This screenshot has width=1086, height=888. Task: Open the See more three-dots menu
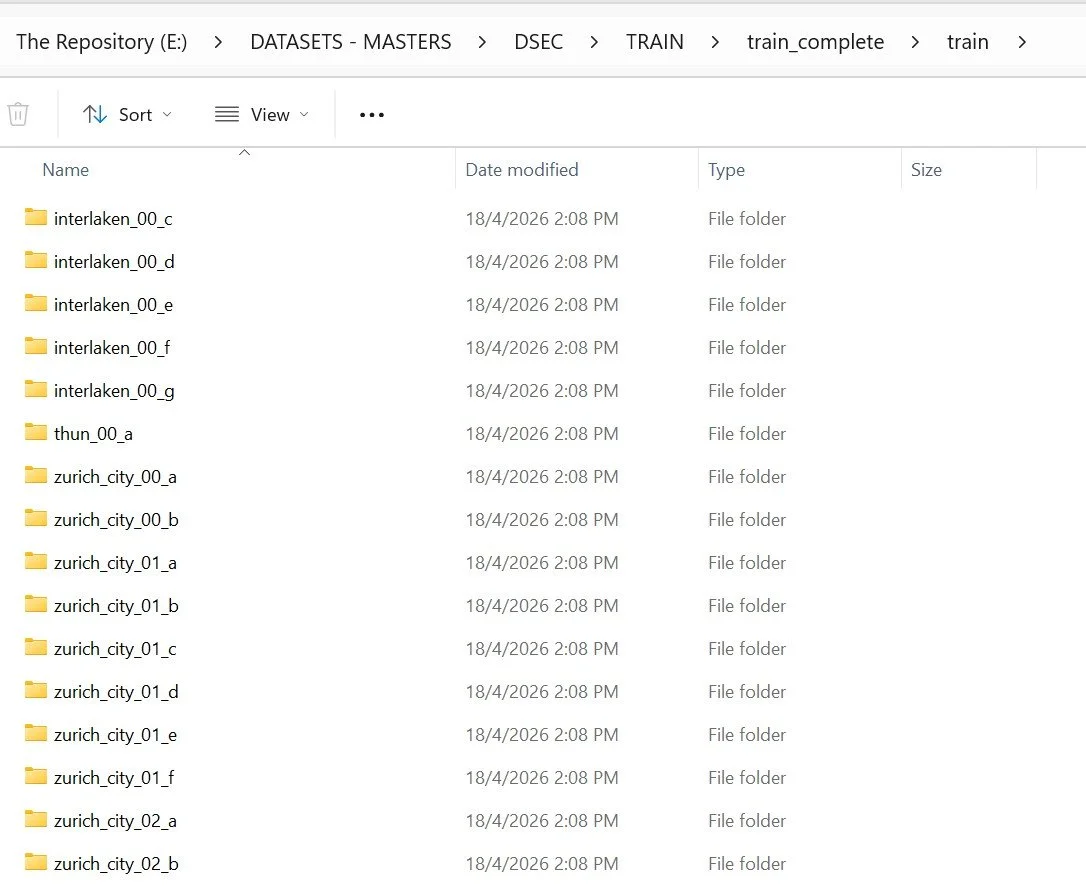[x=372, y=115]
